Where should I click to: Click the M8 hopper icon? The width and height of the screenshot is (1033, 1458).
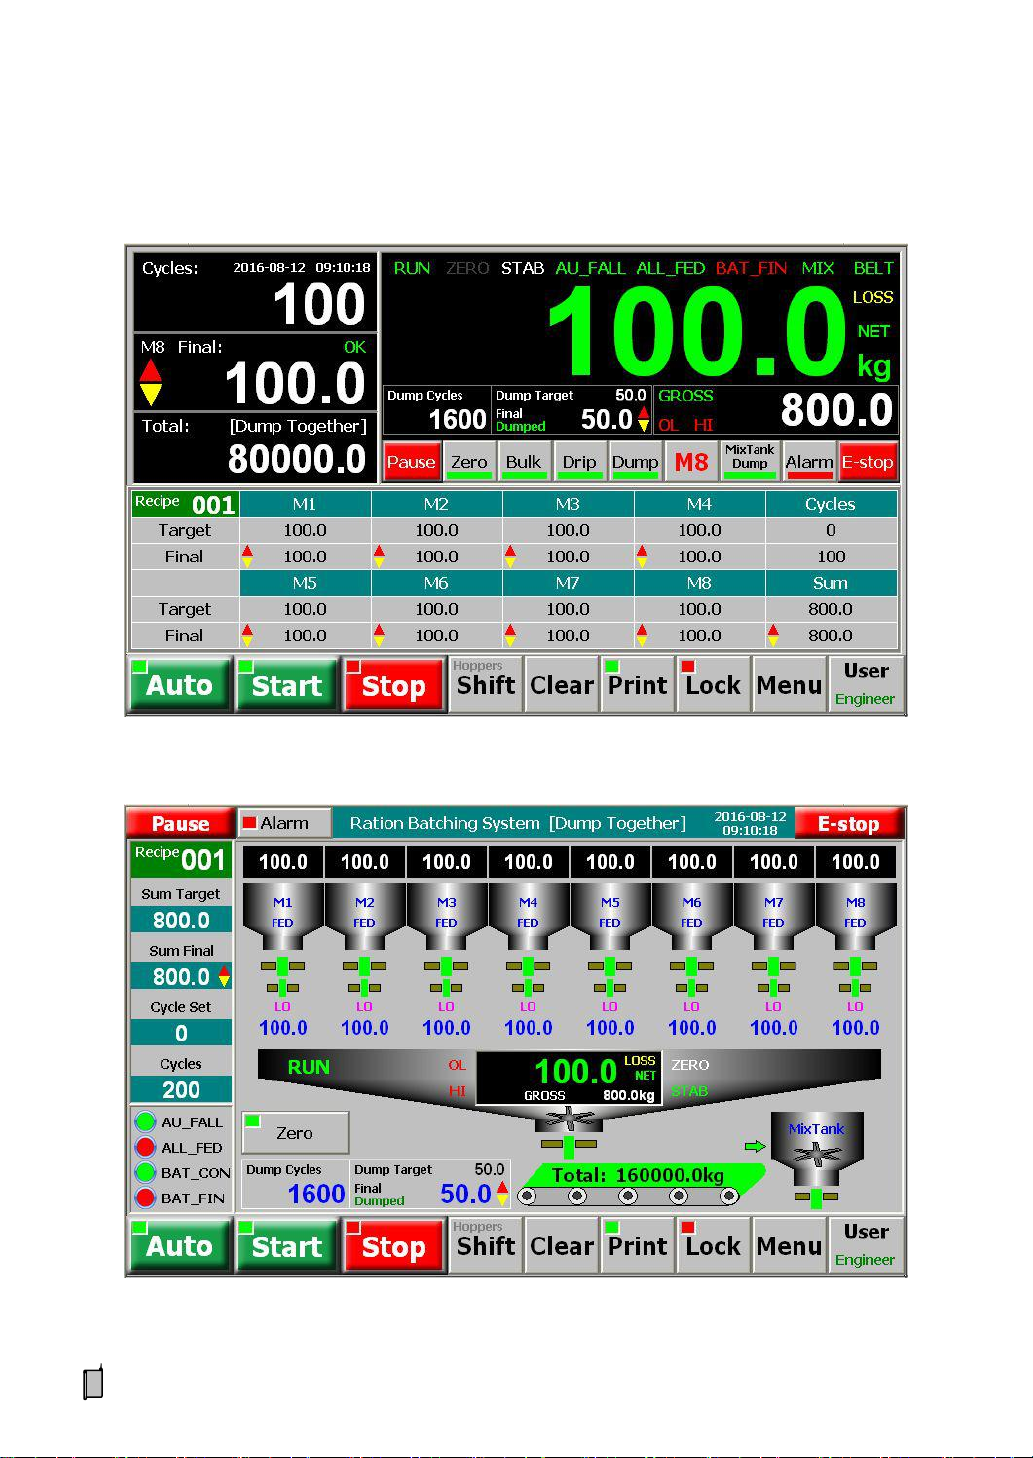[855, 914]
